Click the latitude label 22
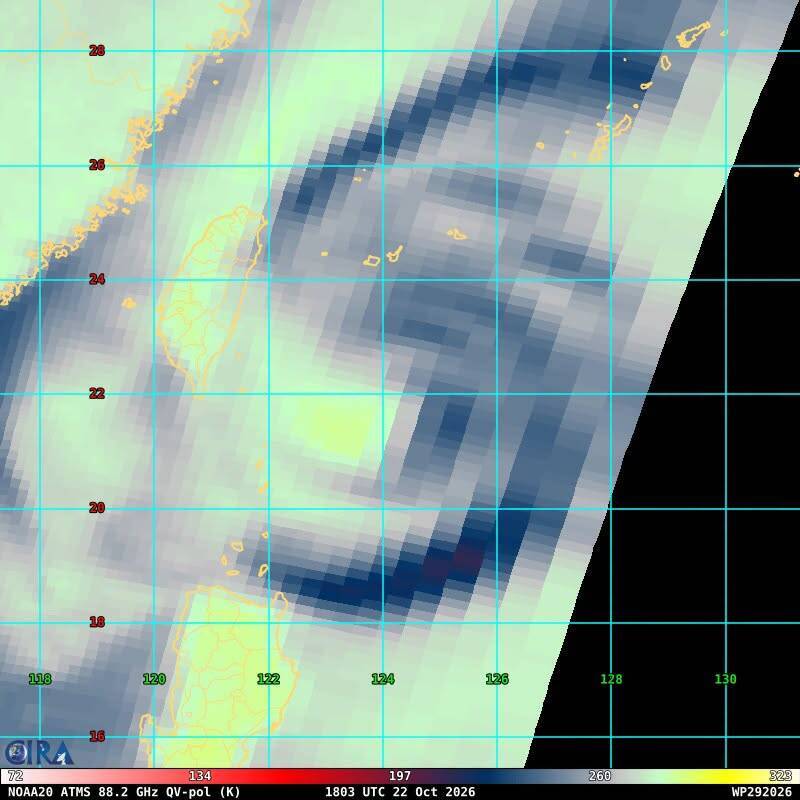The image size is (800, 800). tap(97, 393)
